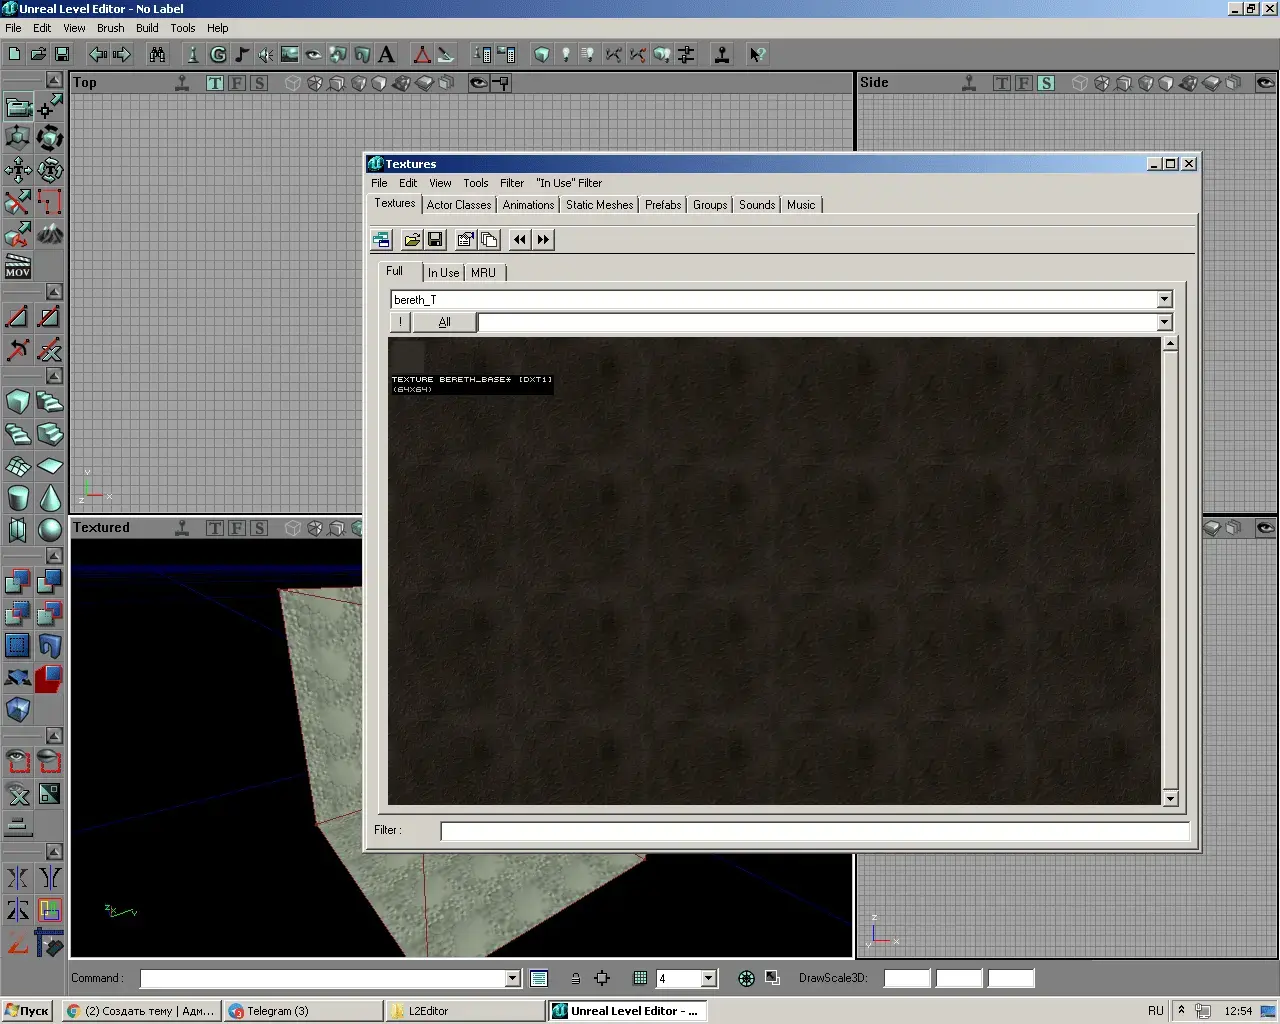Viewport: 1280px width, 1024px height.
Task: Click the Пуск Start button
Action: [27, 1011]
